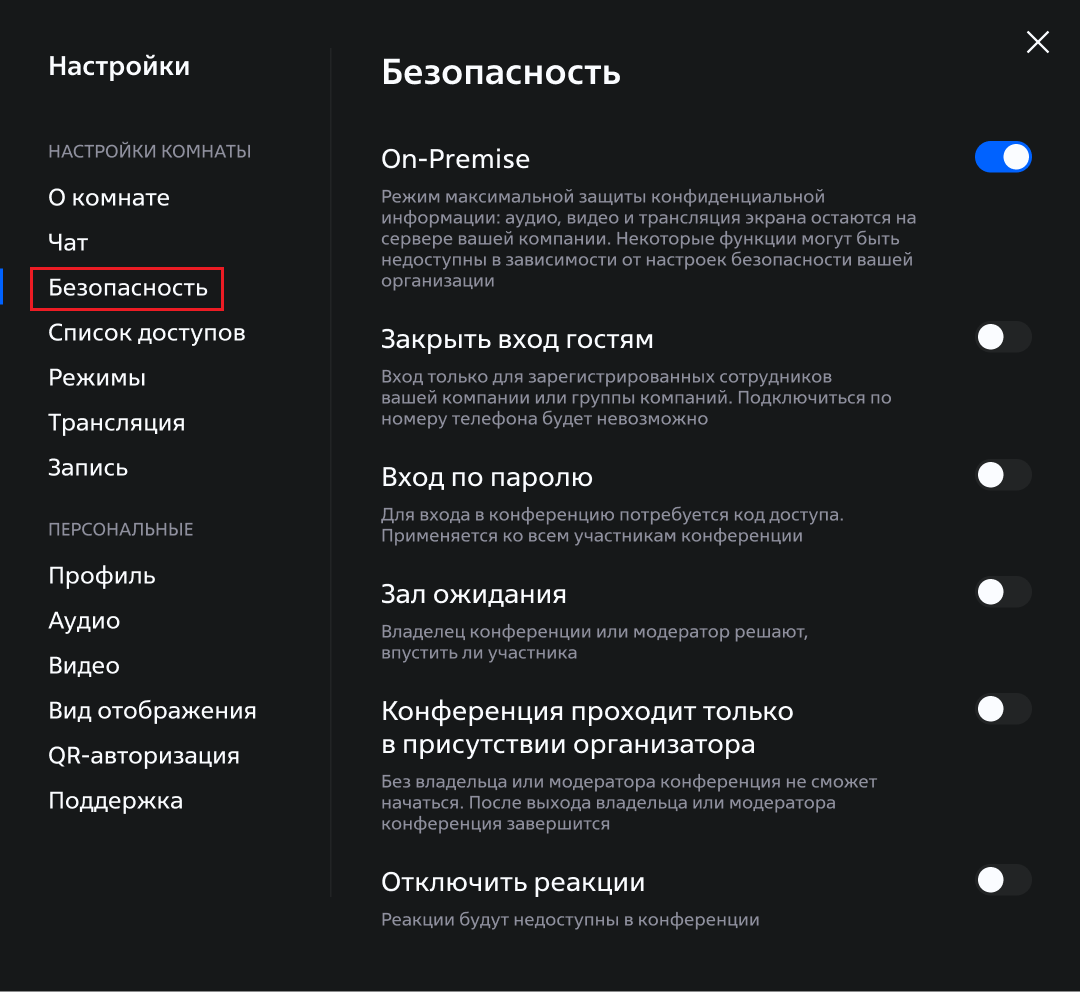Enable the Зал ожидания toggle
Screen dimensions: 1080x992
(1003, 592)
